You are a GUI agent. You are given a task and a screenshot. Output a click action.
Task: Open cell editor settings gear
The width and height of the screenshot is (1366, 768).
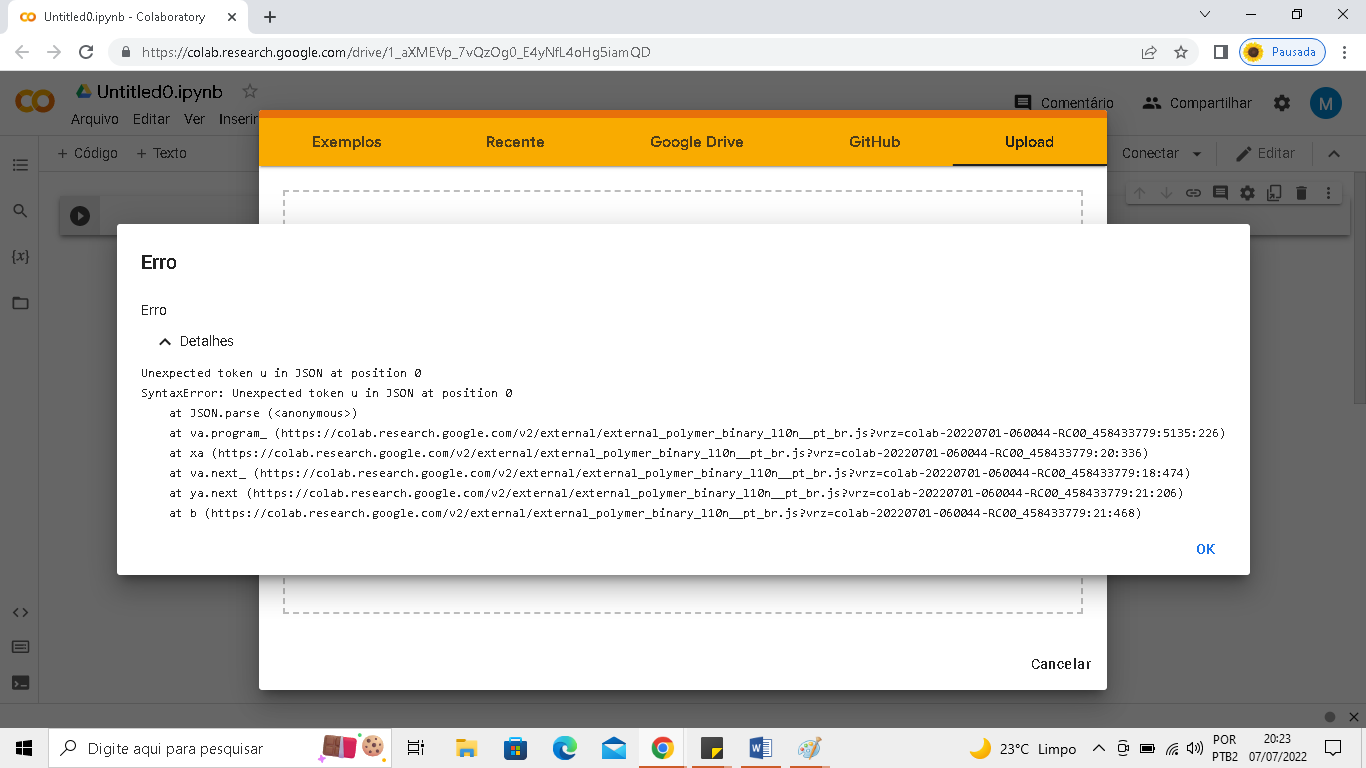click(1247, 193)
